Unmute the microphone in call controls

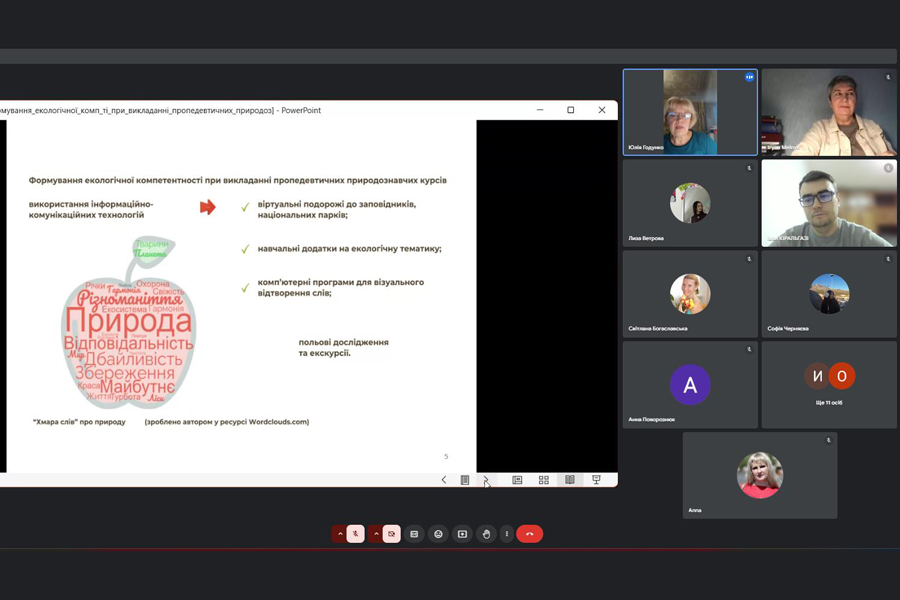(355, 534)
